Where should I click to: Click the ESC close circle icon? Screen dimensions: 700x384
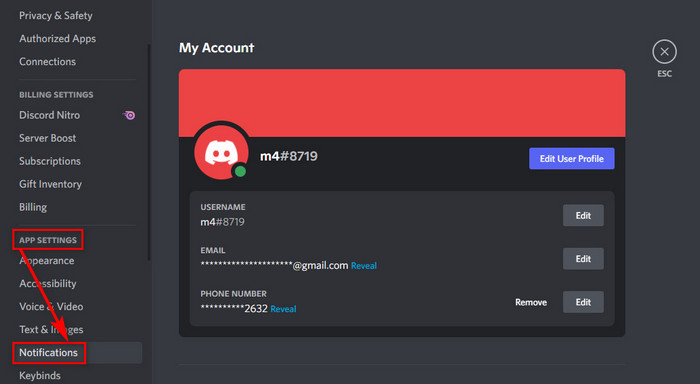point(664,52)
